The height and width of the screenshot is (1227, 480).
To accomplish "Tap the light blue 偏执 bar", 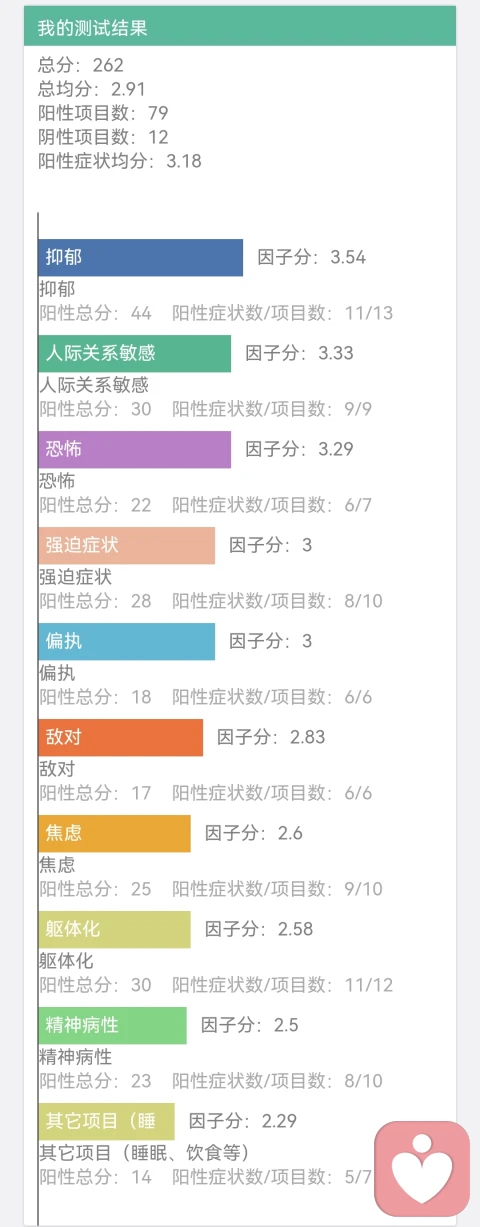I will [x=127, y=641].
